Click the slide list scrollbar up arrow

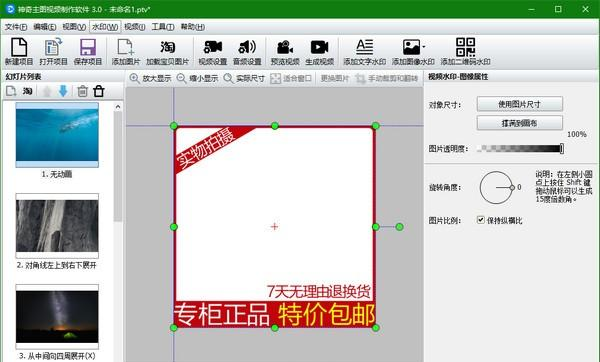tap(118, 107)
